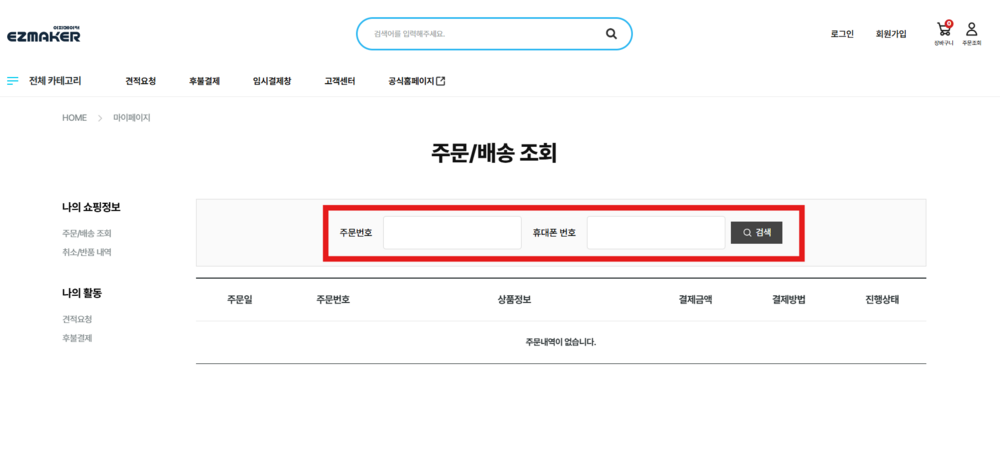This screenshot has height=472, width=1000.
Task: Select 취소/반품 내역 in the sidebar
Action: click(x=87, y=252)
